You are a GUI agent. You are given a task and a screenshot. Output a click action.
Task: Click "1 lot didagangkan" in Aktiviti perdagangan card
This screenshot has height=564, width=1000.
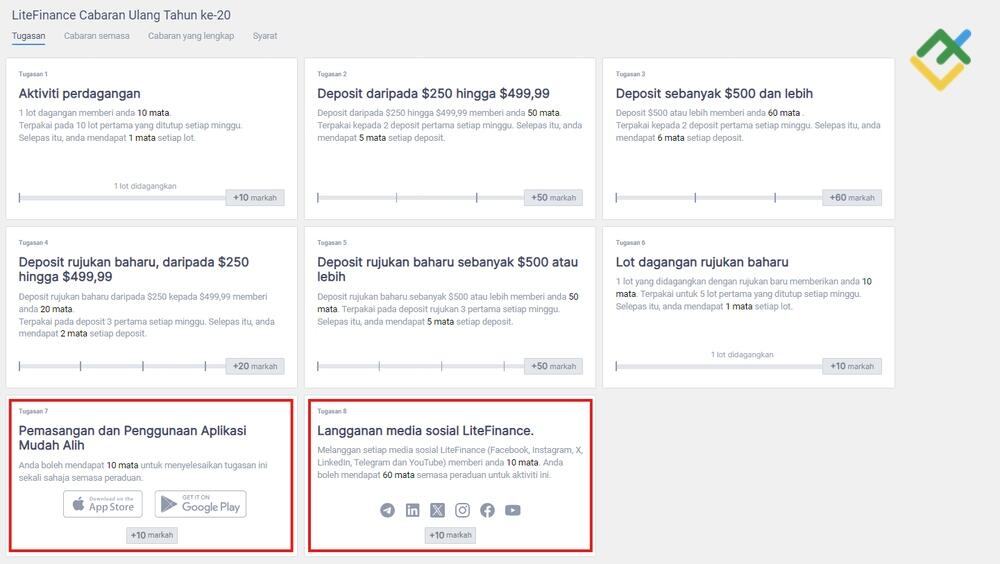145,186
